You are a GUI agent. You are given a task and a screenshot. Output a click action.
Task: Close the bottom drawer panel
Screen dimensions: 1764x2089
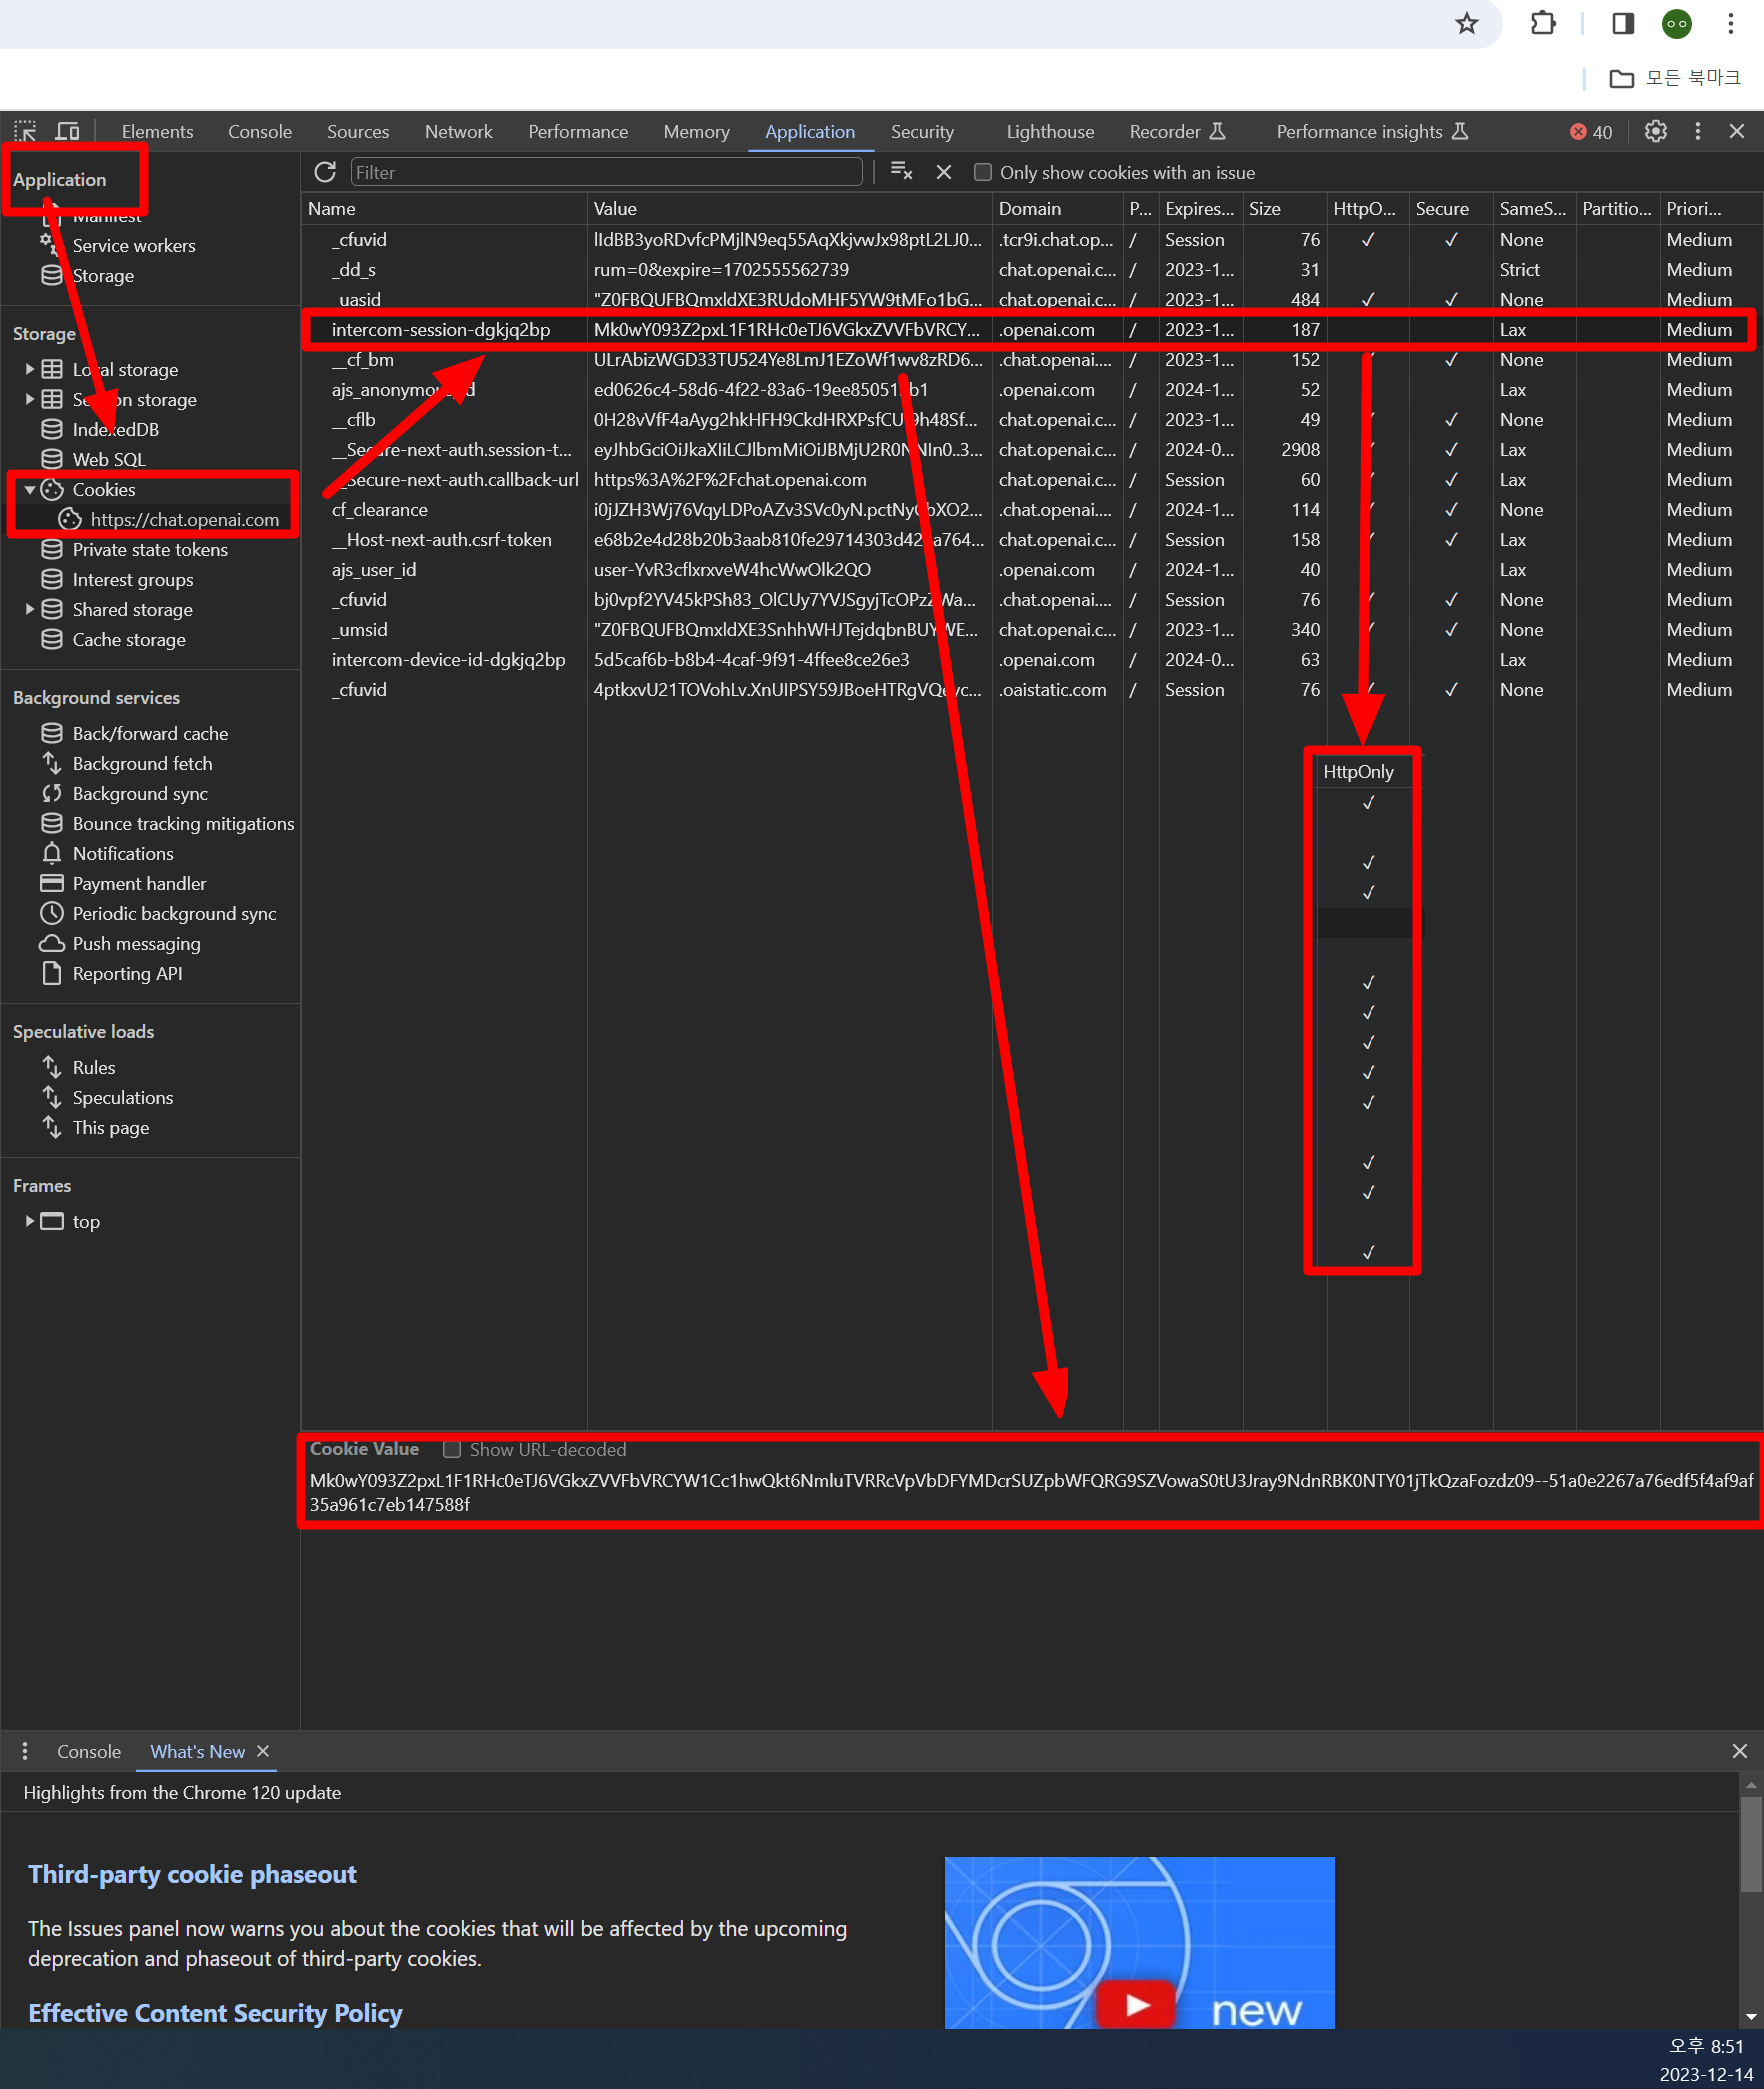(1740, 1751)
